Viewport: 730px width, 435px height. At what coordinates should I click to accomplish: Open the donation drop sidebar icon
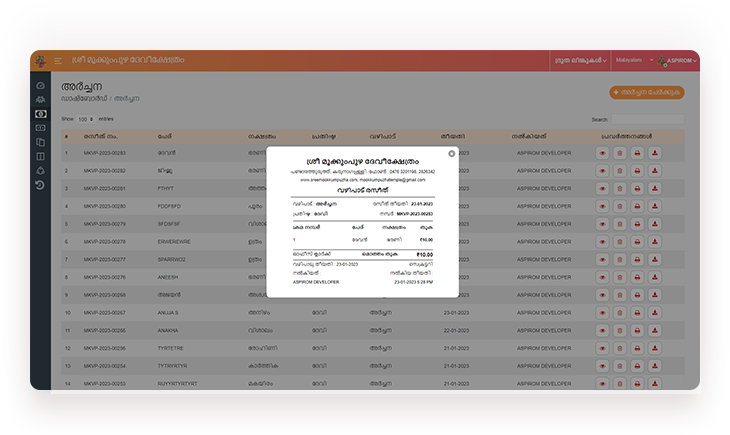41,170
